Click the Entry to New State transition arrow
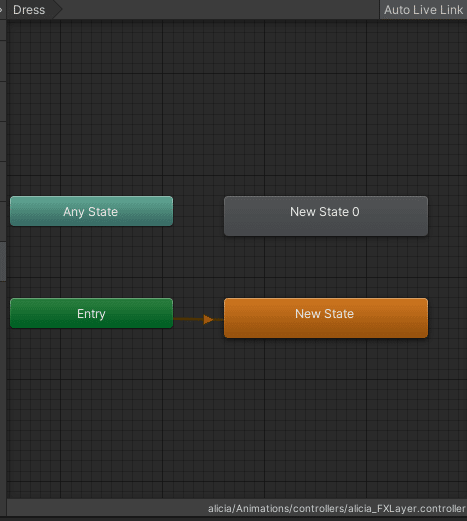Viewport: 467px width, 521px height. 208,319
